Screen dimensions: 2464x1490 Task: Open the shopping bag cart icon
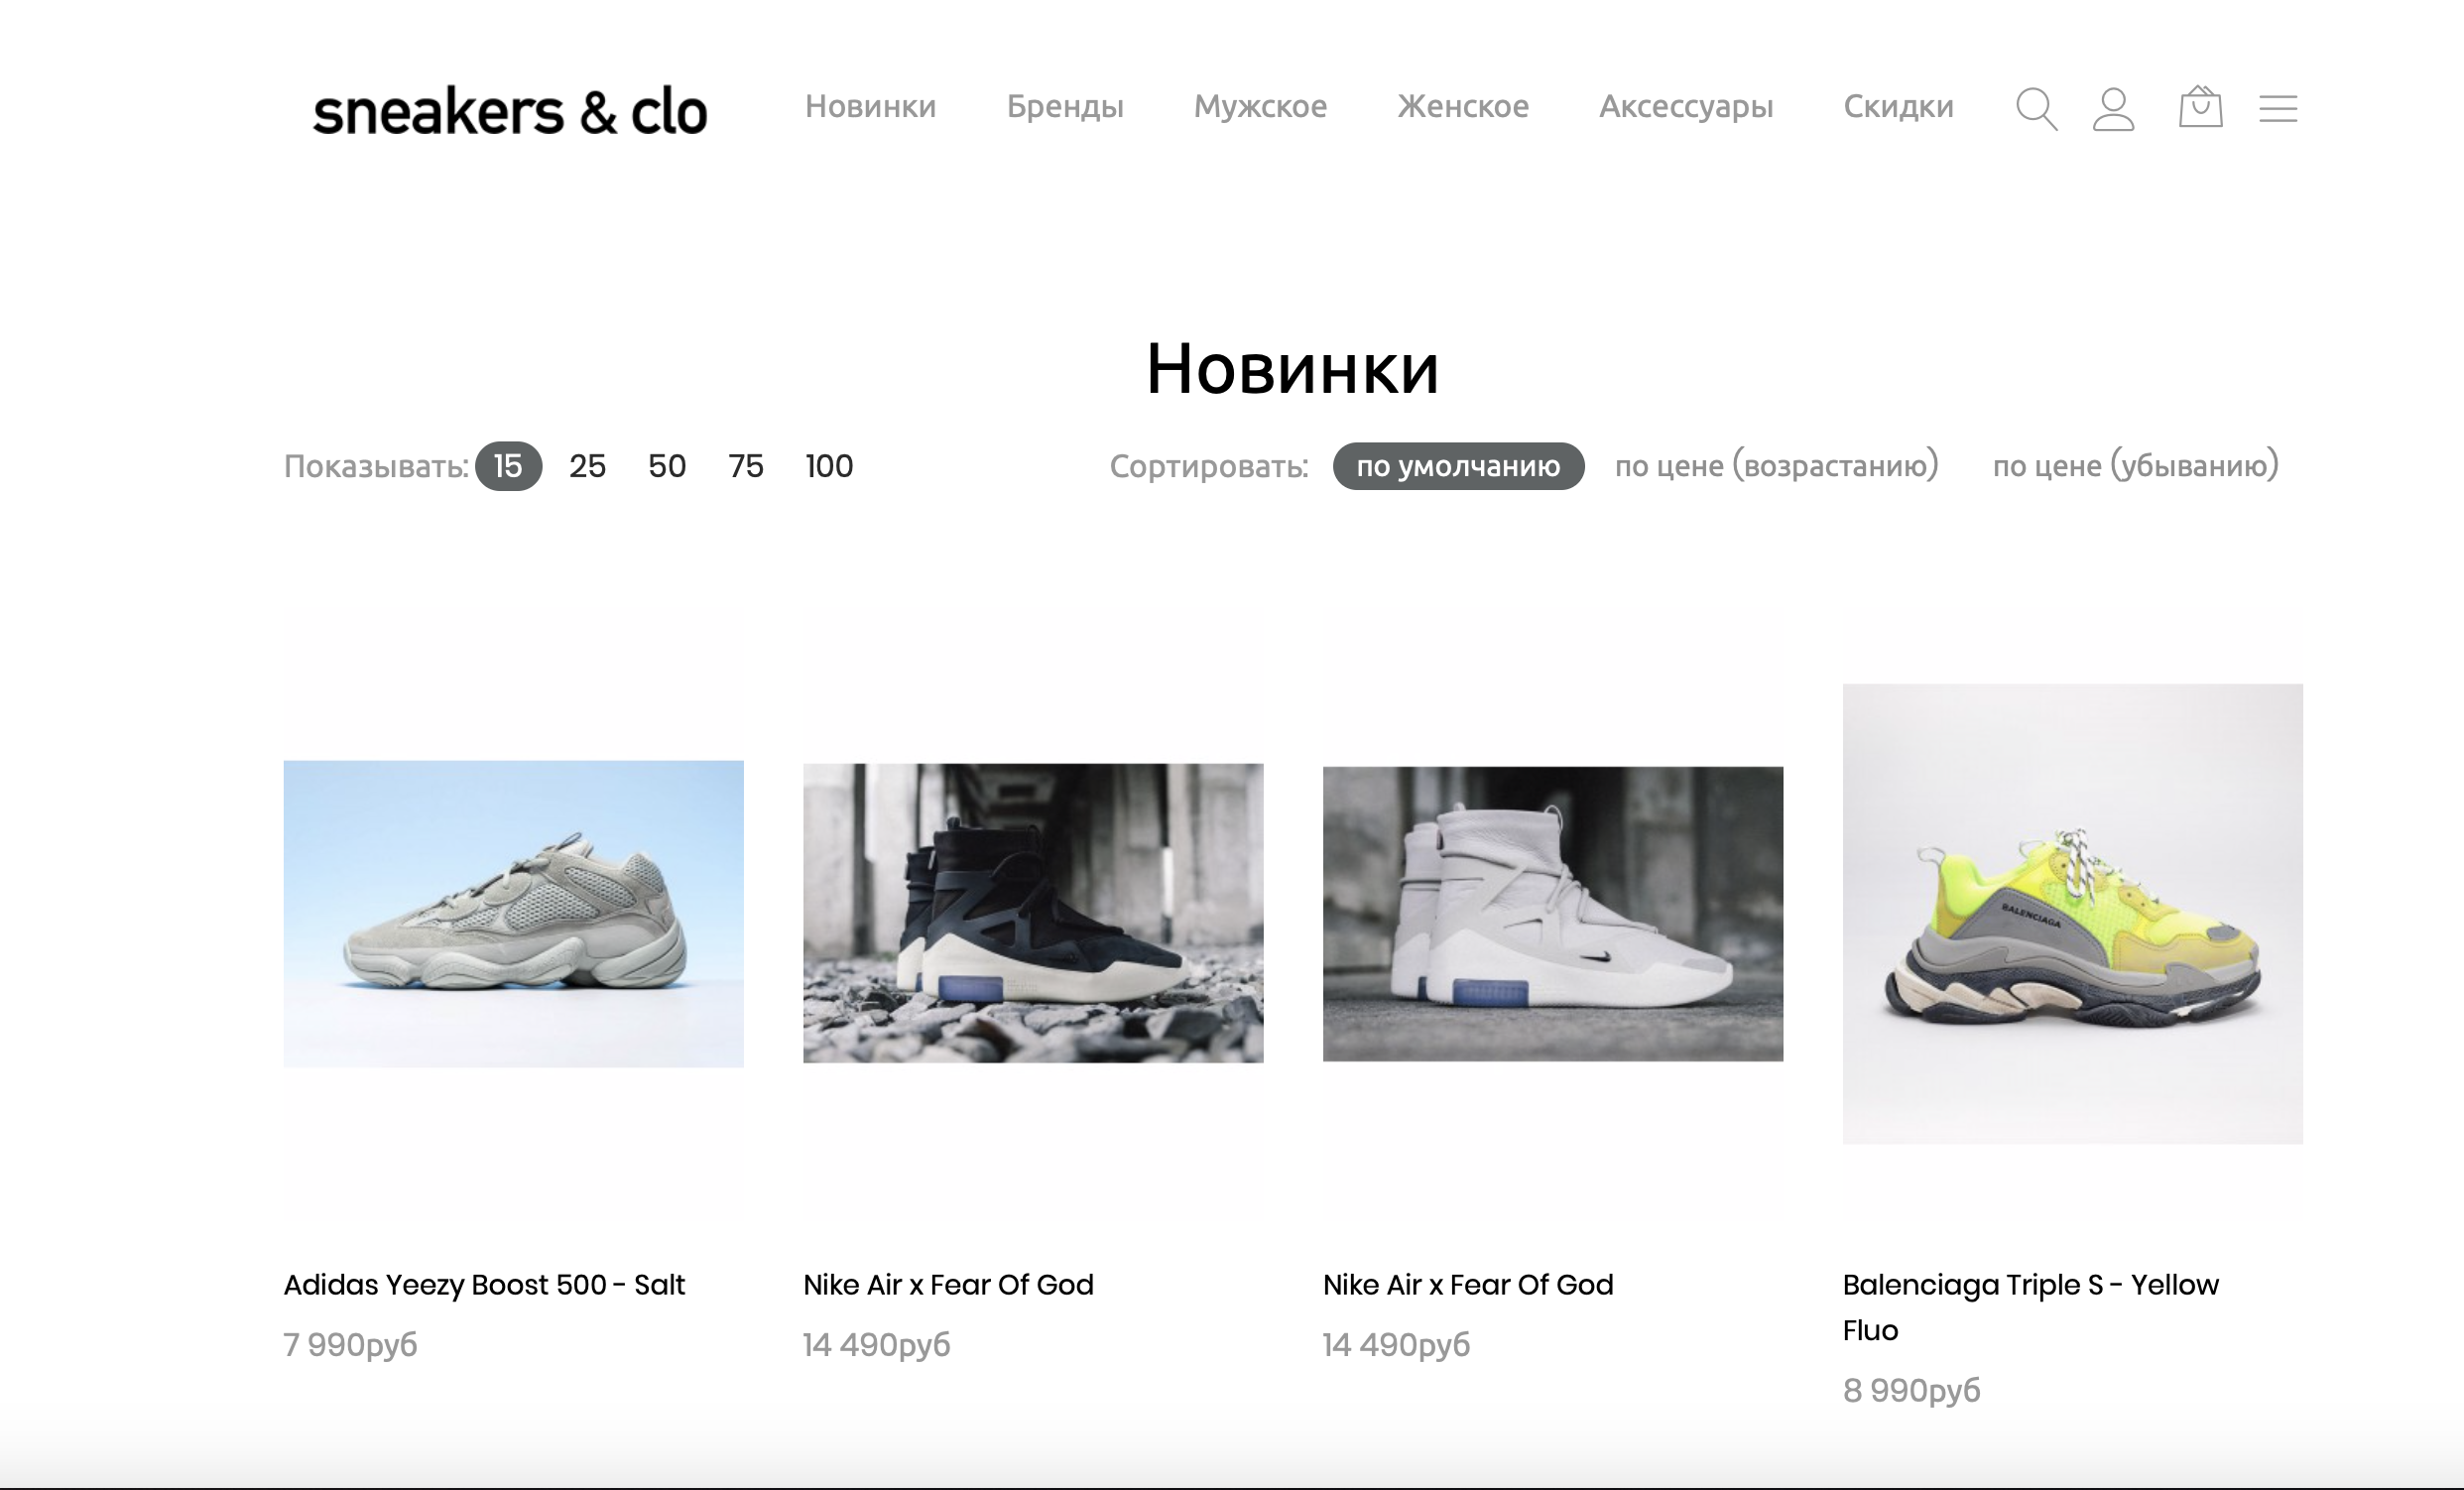[x=2200, y=106]
